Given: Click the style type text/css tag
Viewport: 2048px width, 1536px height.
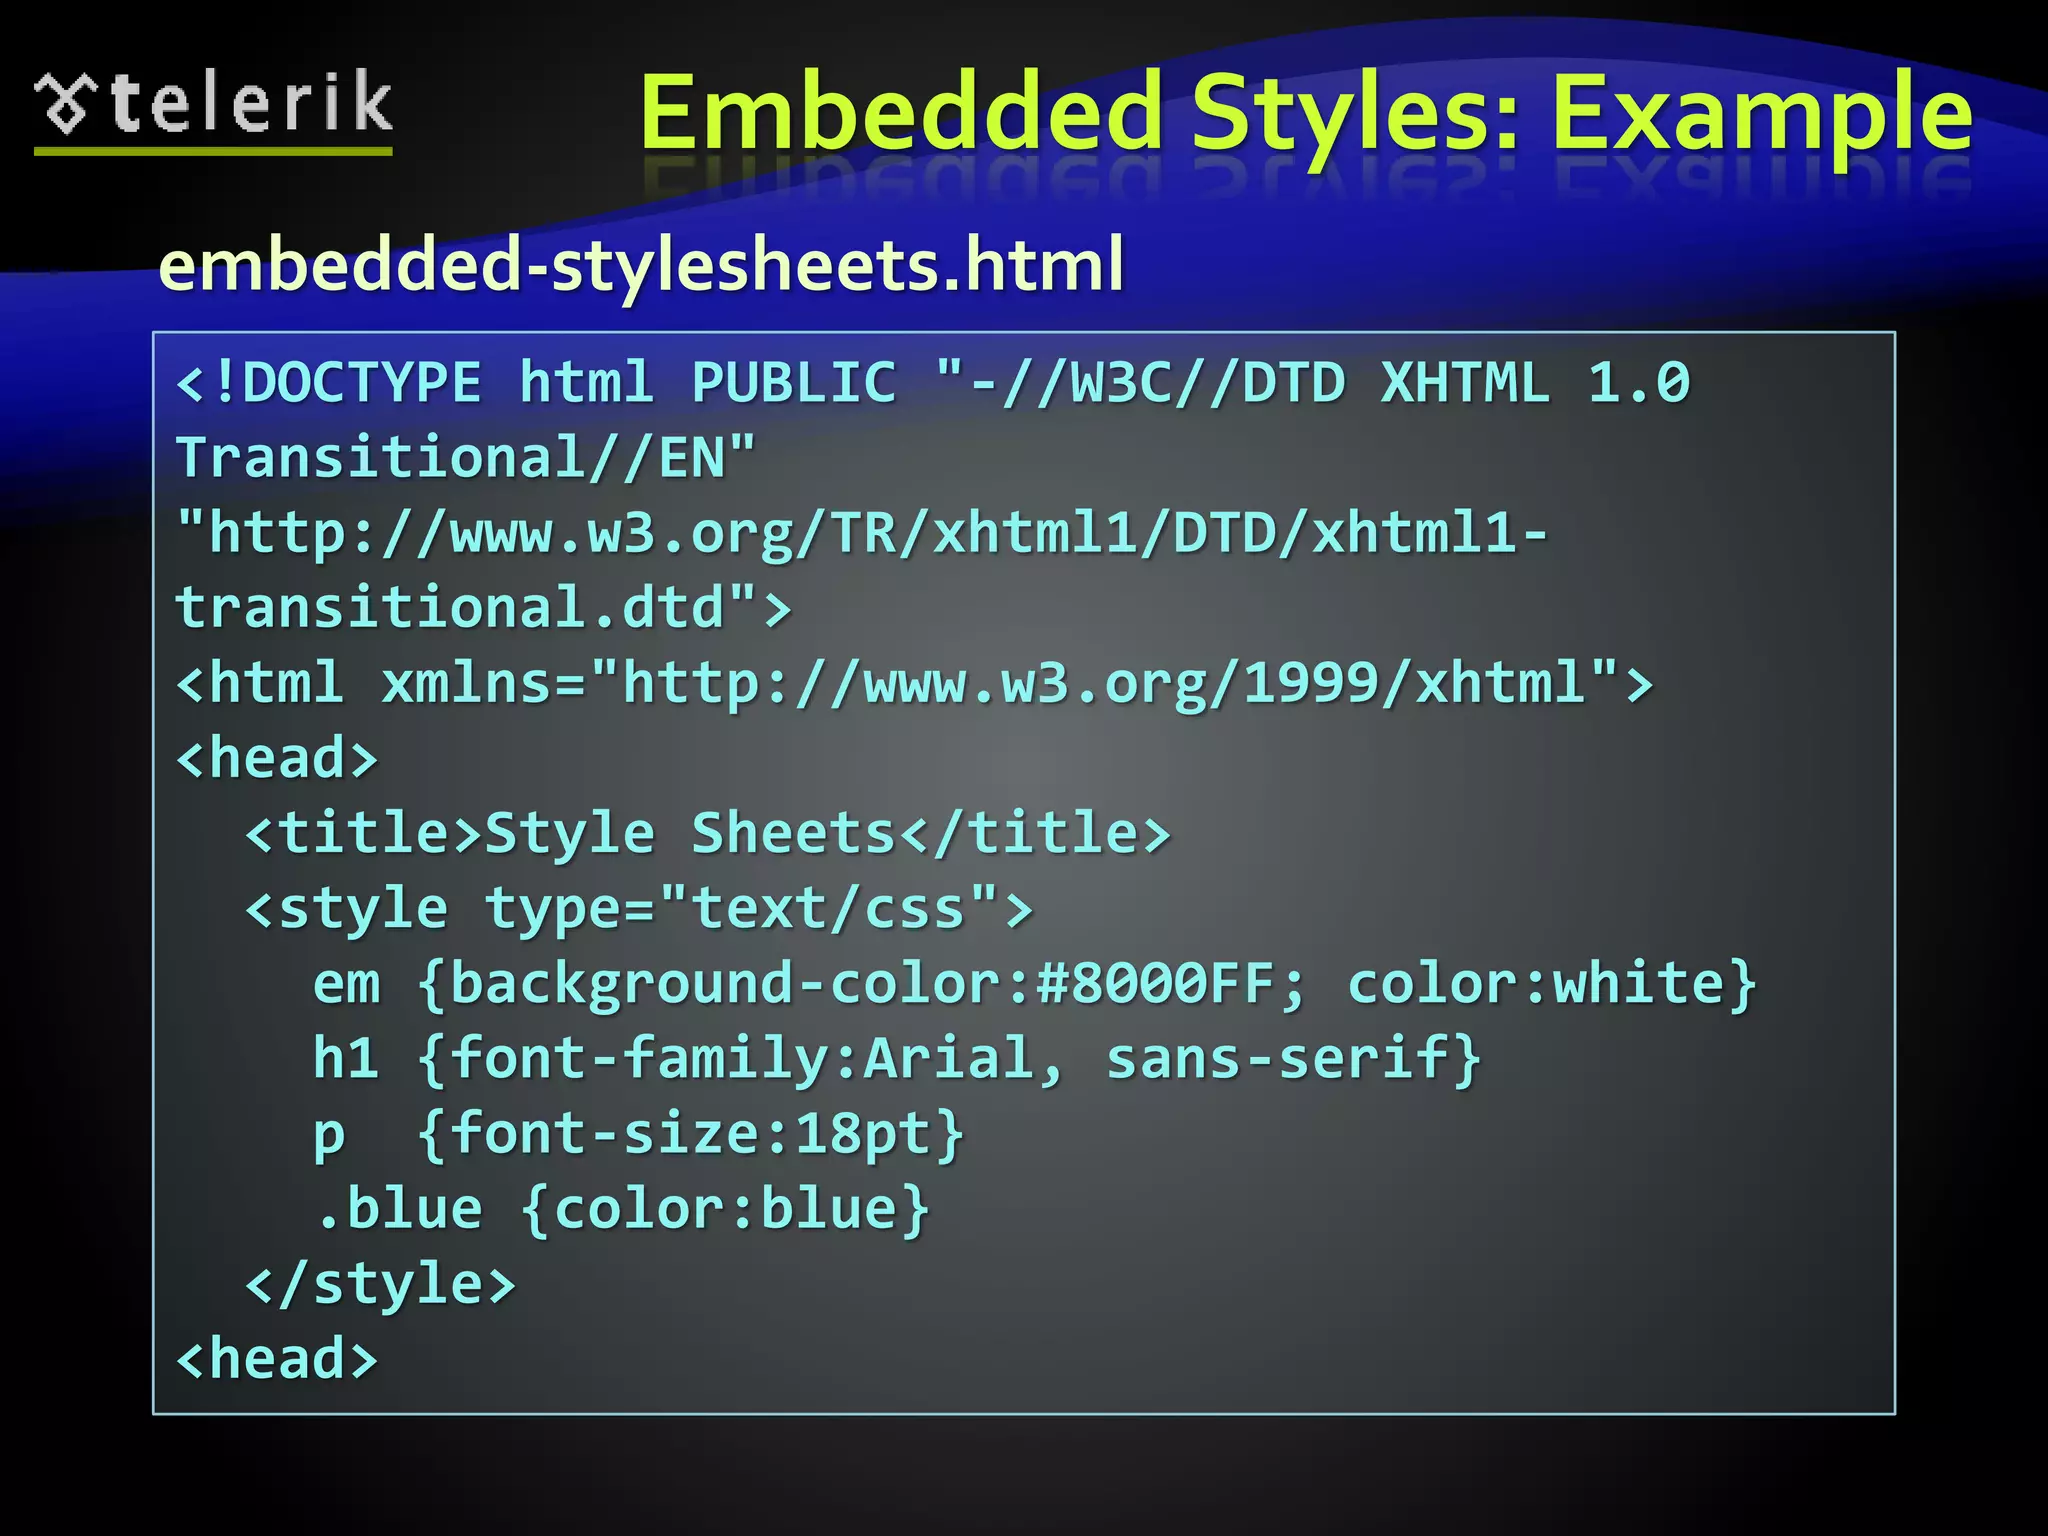Looking at the screenshot, I should [638, 908].
